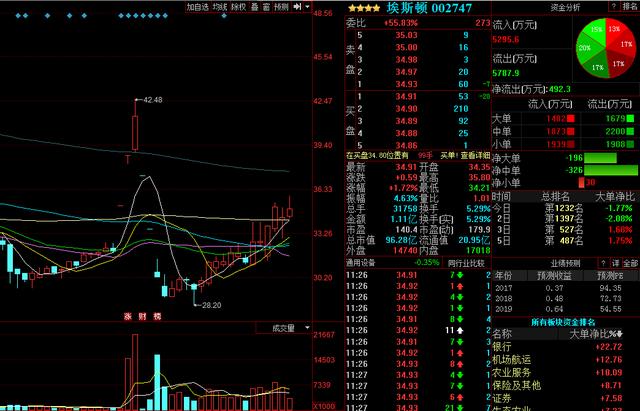Click the 委比 +55.83% value

pos(401,23)
